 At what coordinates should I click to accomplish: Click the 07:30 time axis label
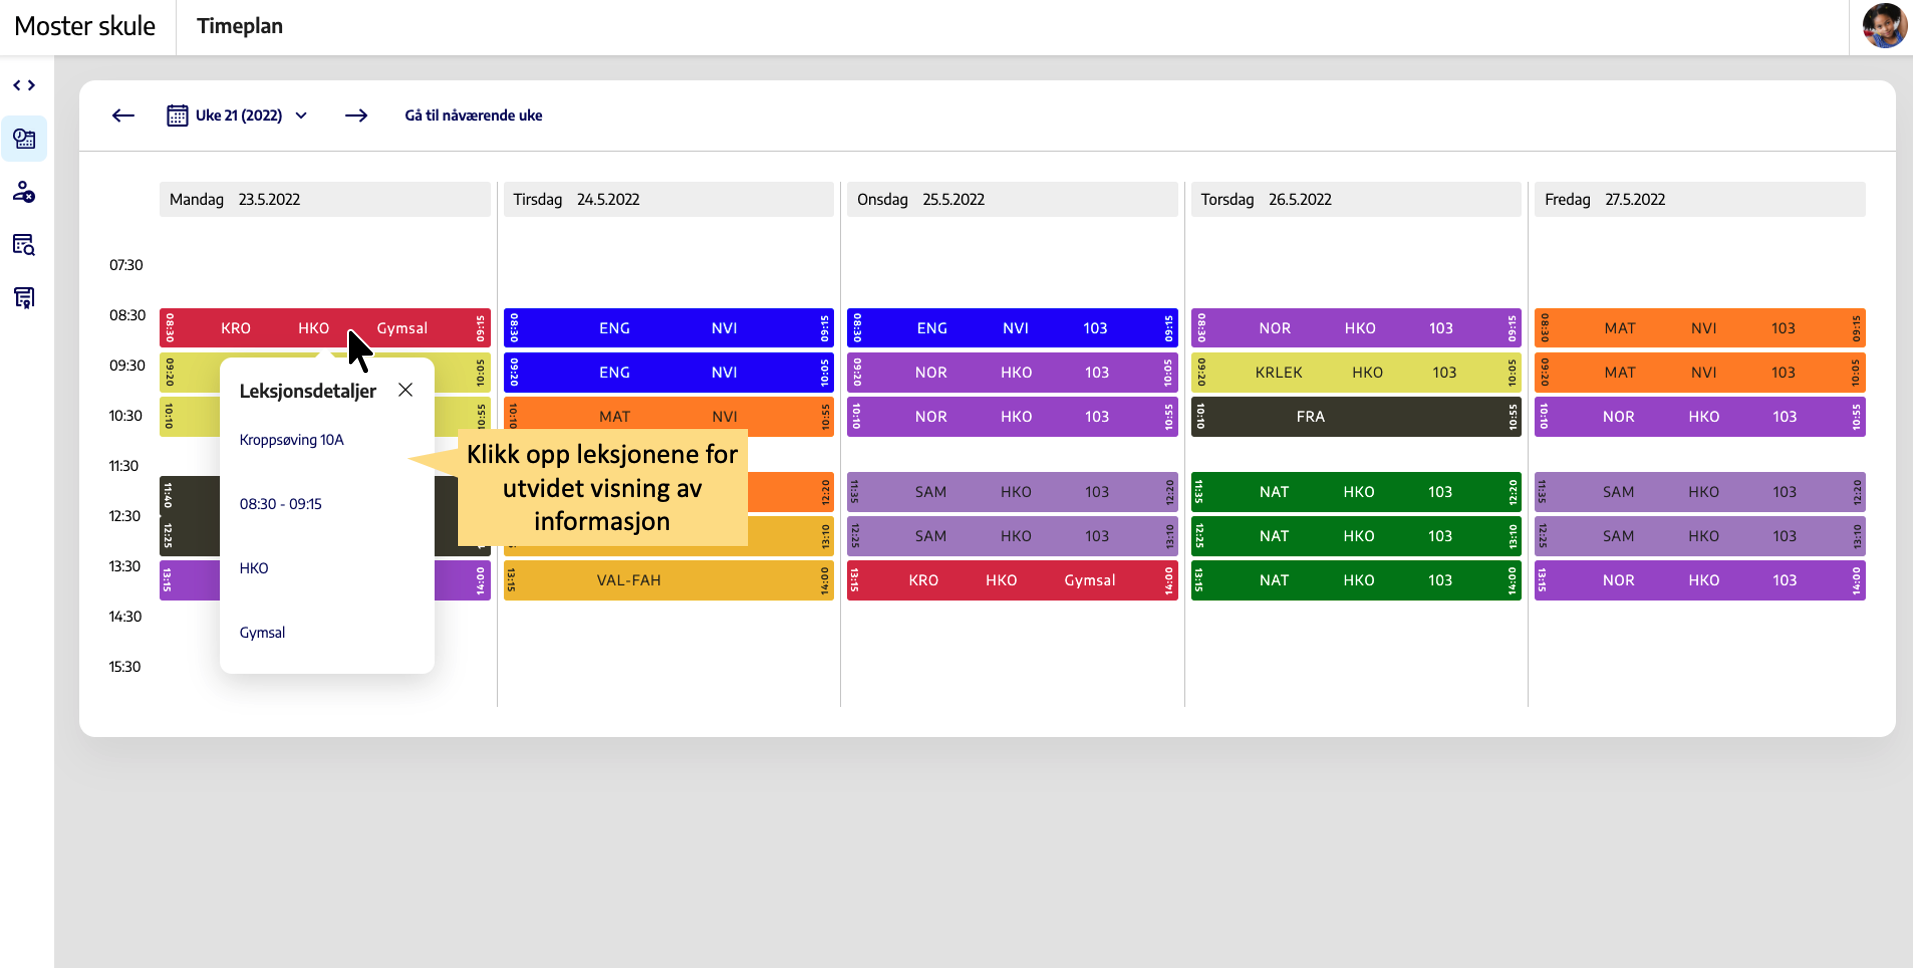(126, 265)
